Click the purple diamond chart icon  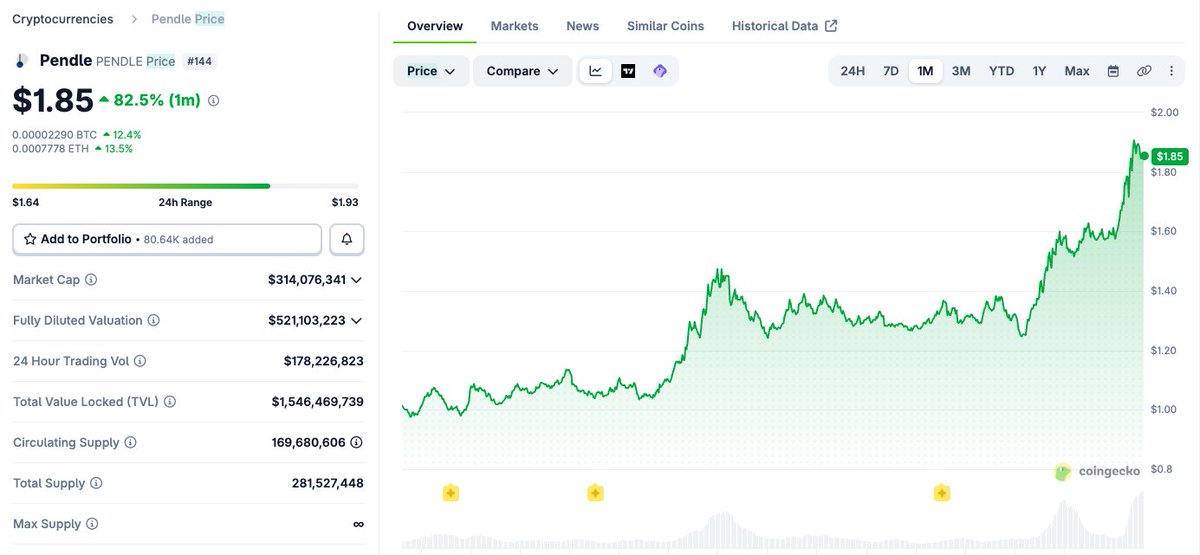[x=660, y=71]
